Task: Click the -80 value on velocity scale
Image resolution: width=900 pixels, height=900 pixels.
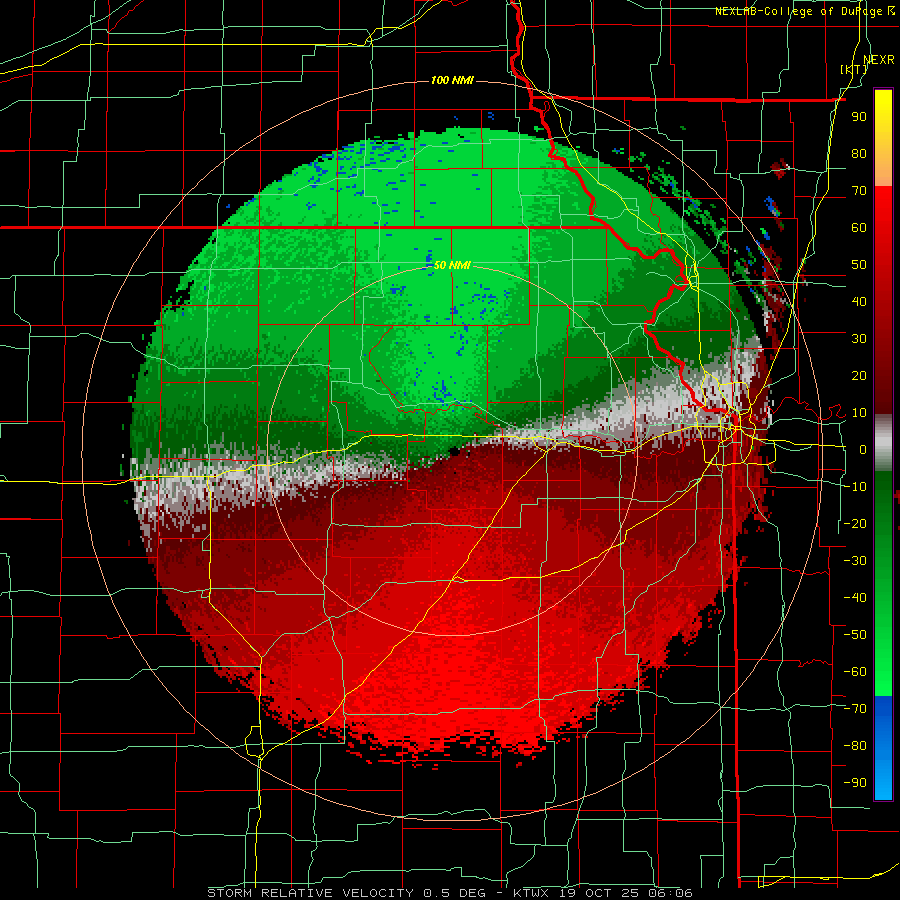Action: coord(855,746)
